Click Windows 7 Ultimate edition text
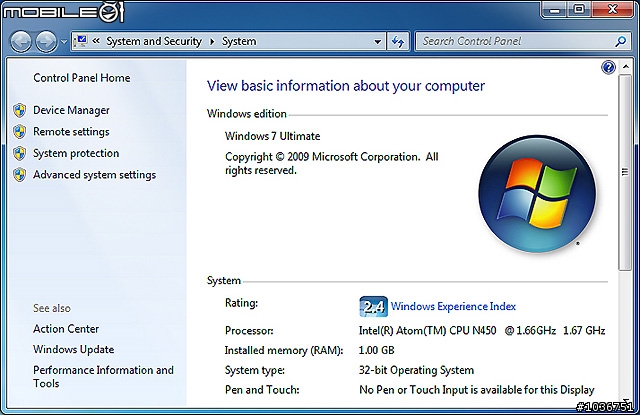Image resolution: width=640 pixels, height=415 pixels. [273, 136]
